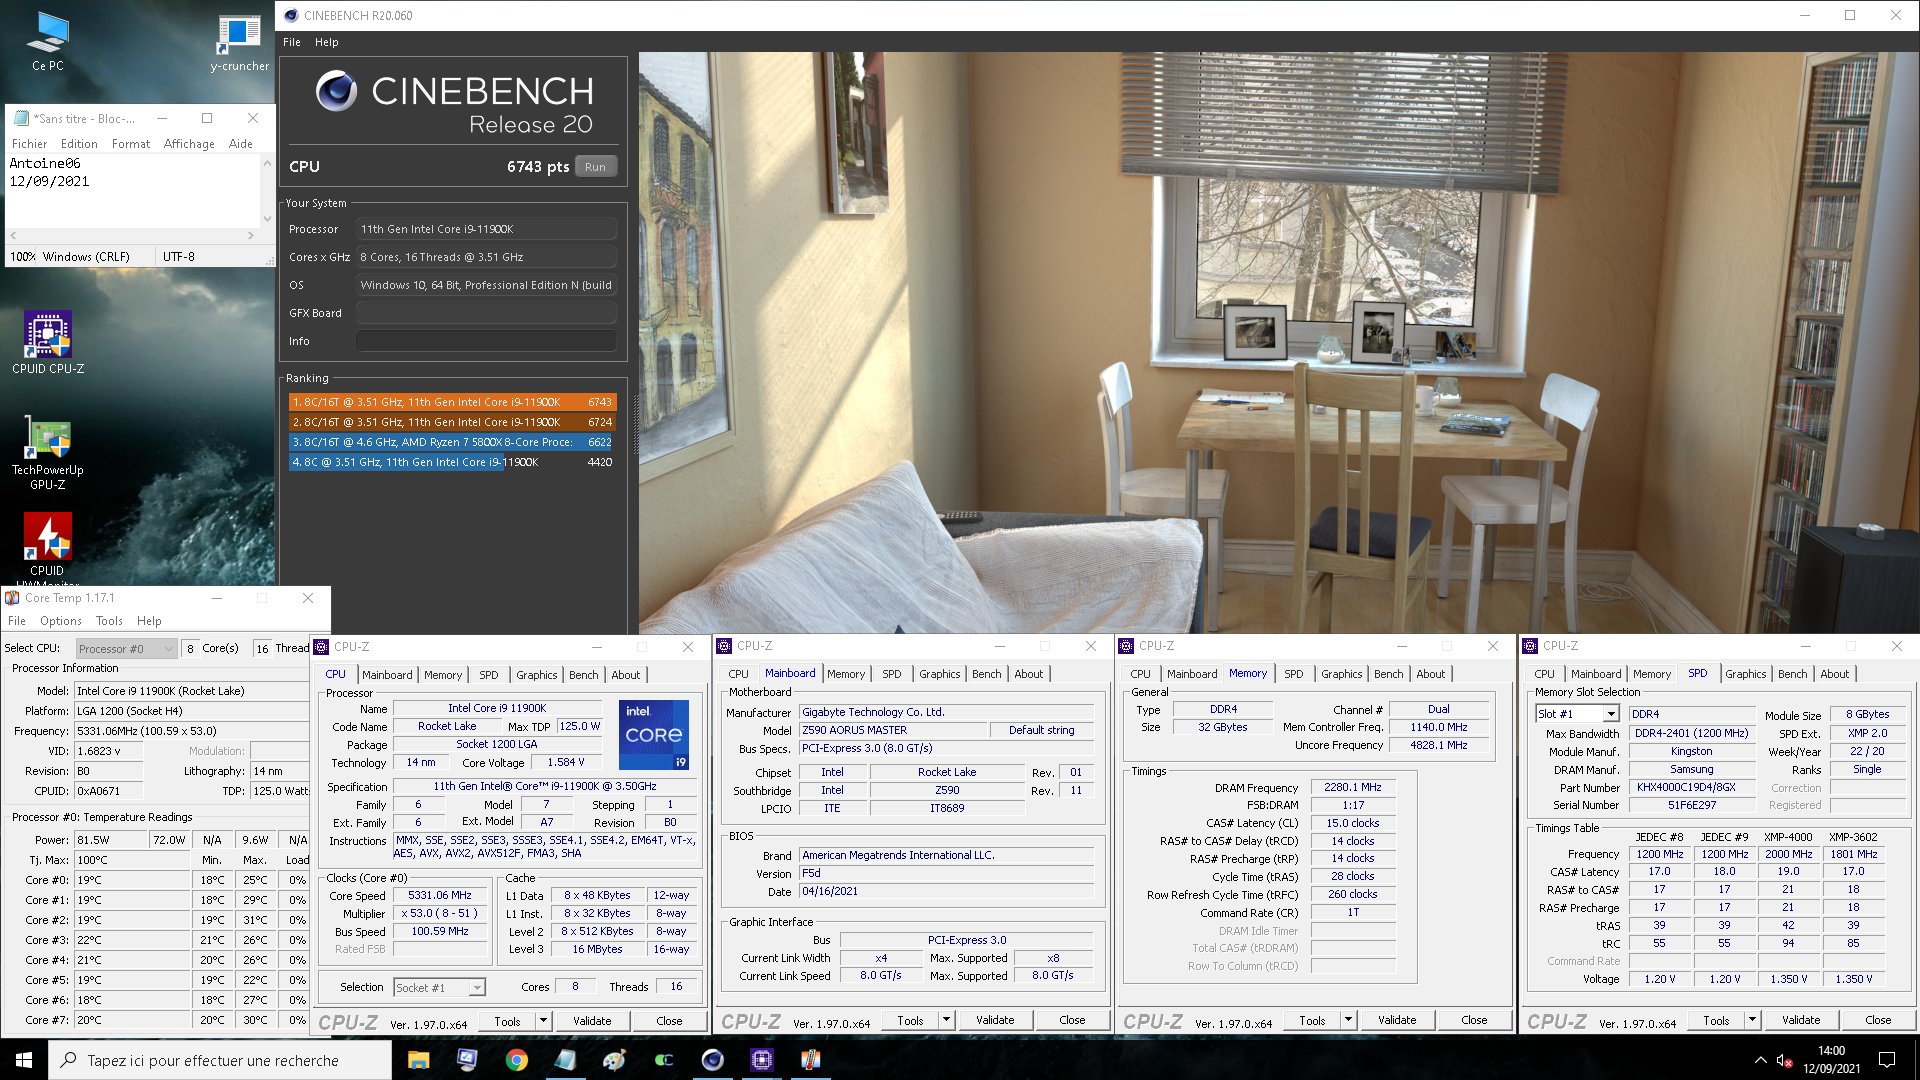Launch TechPowerUp GPU-Z desktop shortcut
Viewport: 1920px width, 1080px height.
tap(47, 452)
